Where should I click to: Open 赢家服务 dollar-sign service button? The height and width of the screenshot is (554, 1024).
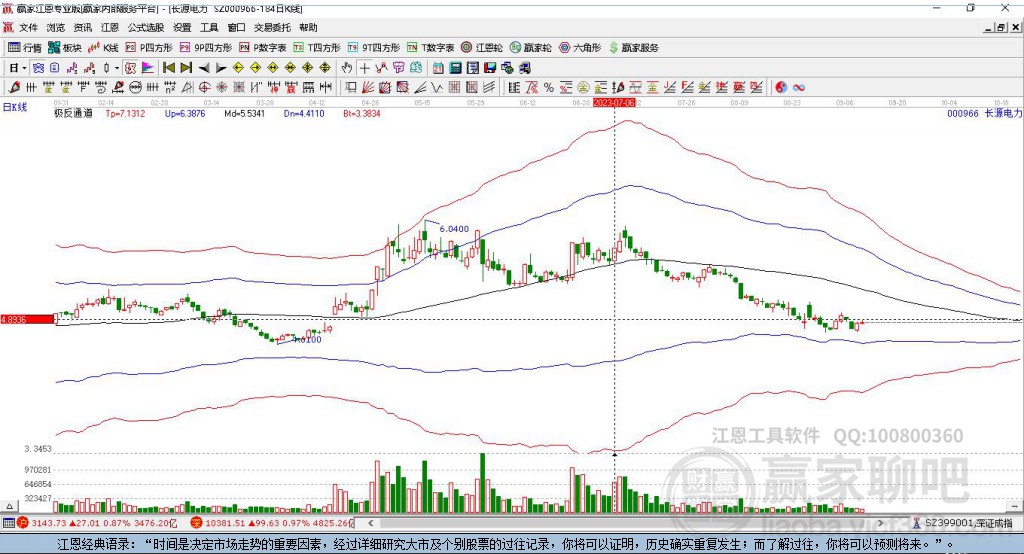633,48
